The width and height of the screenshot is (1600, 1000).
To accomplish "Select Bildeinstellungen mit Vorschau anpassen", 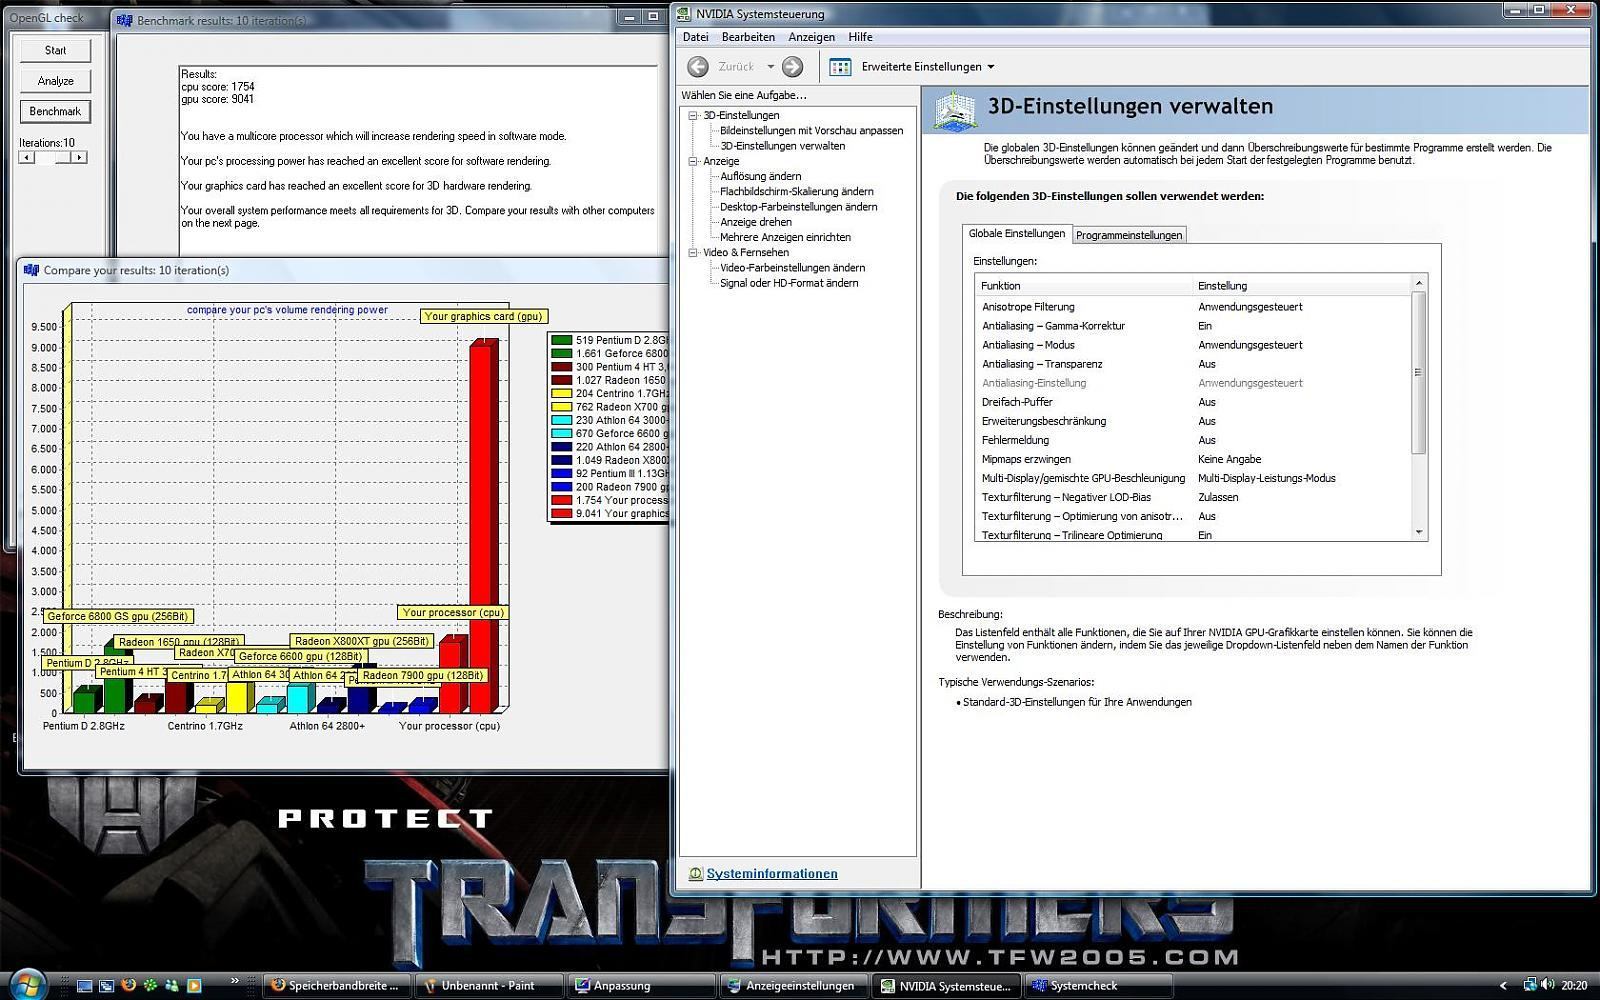I will point(811,131).
